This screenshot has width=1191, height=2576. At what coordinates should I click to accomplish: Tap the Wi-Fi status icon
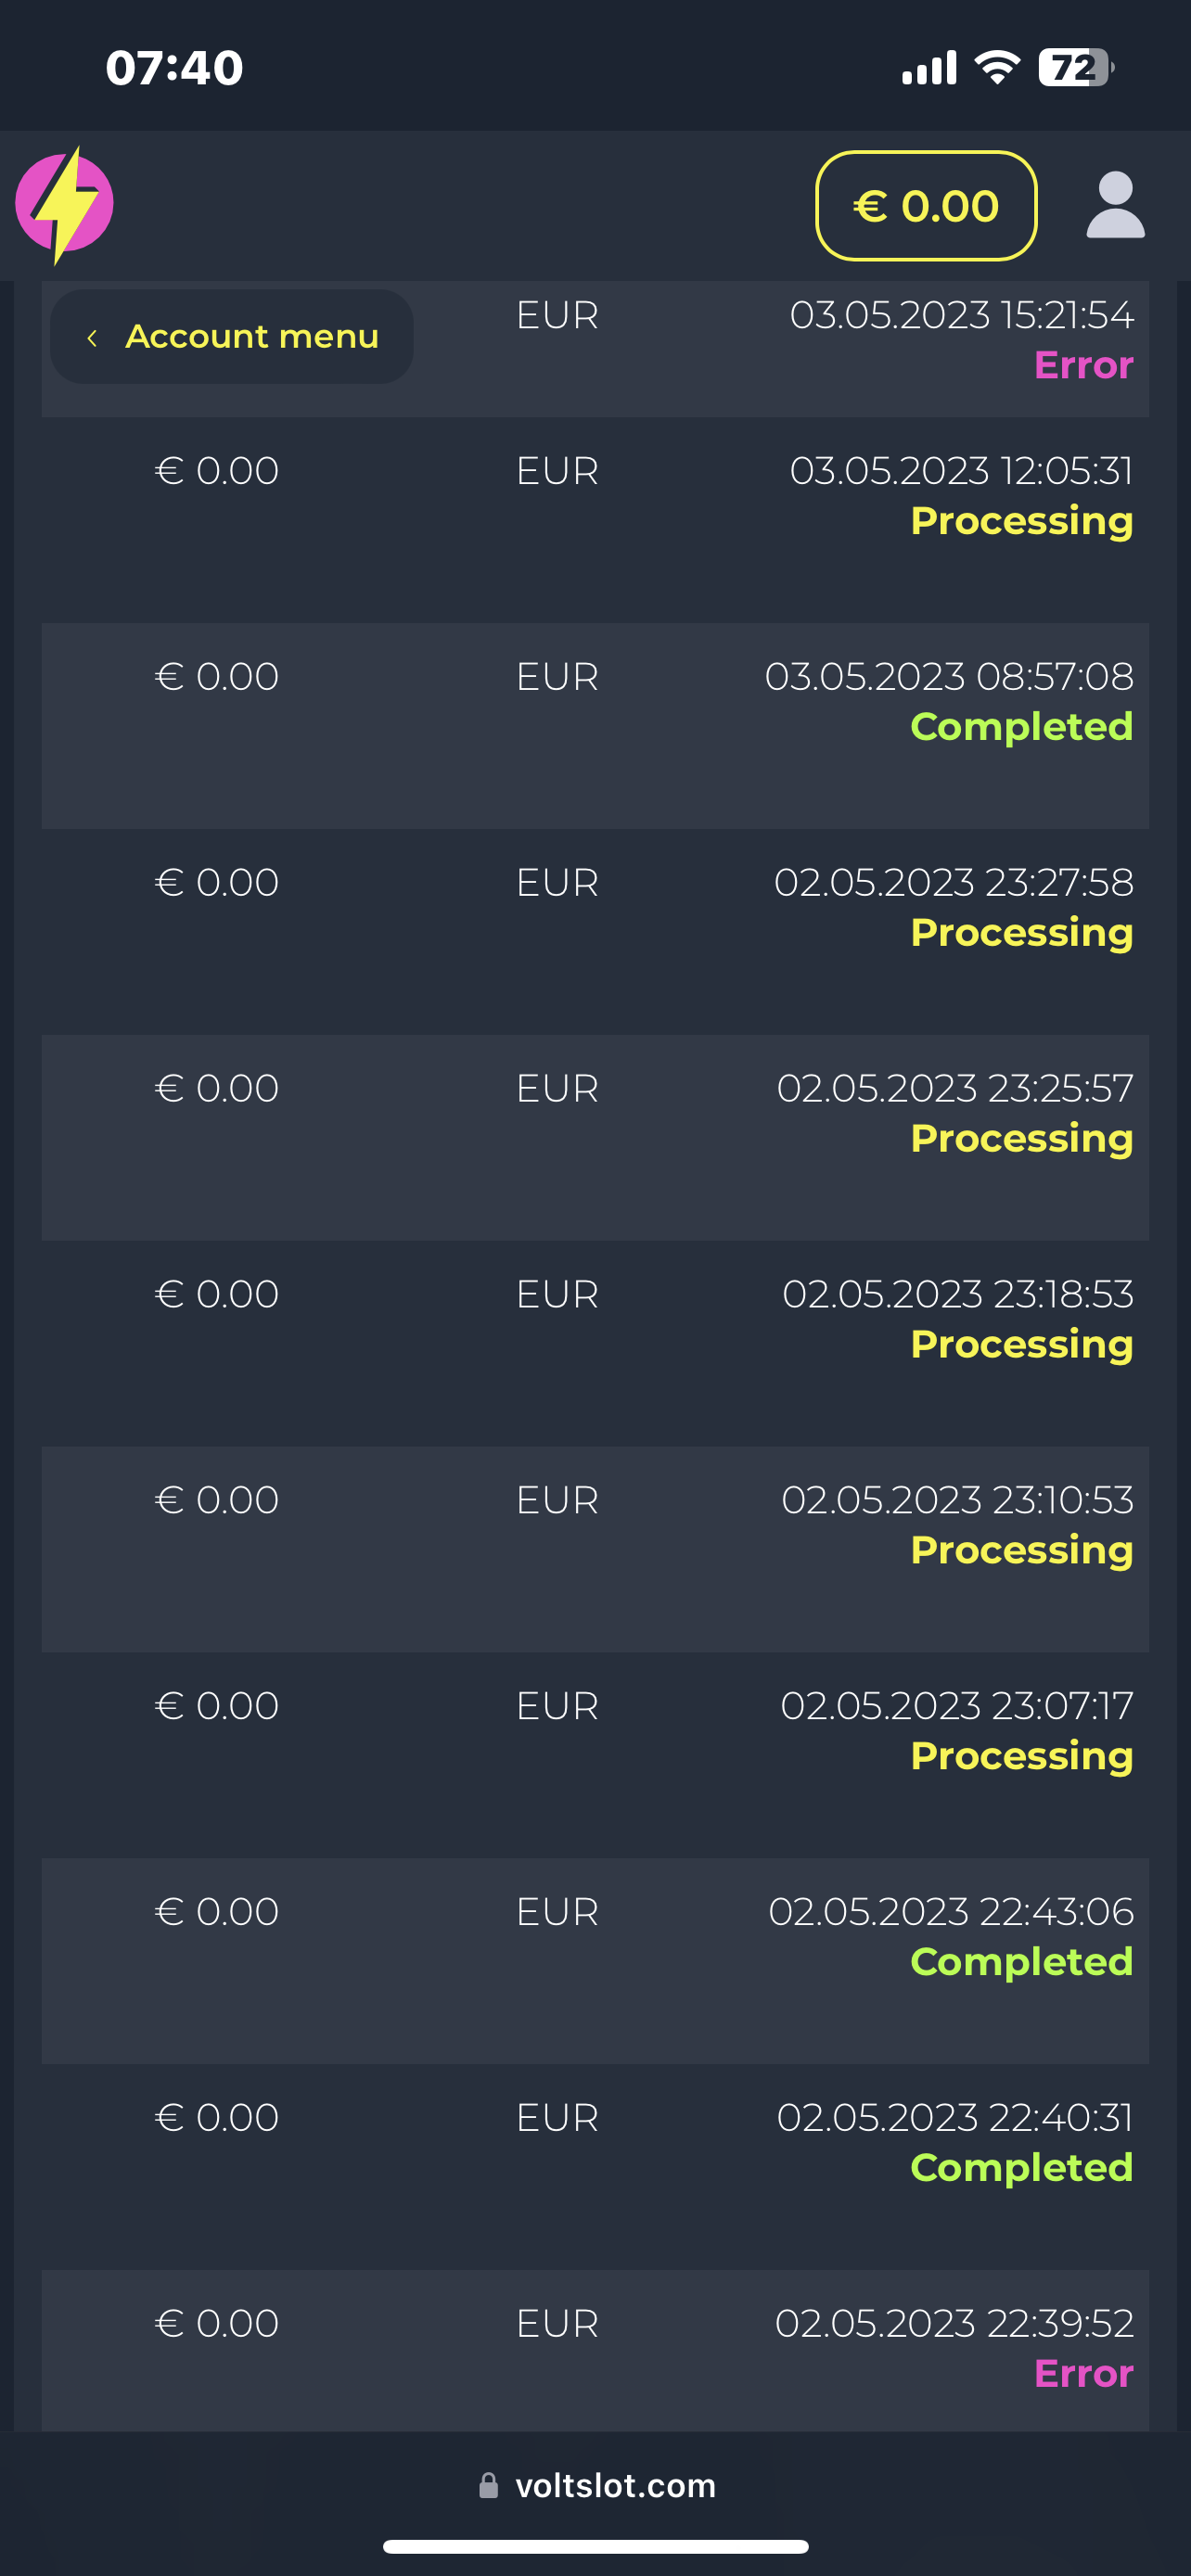997,67
